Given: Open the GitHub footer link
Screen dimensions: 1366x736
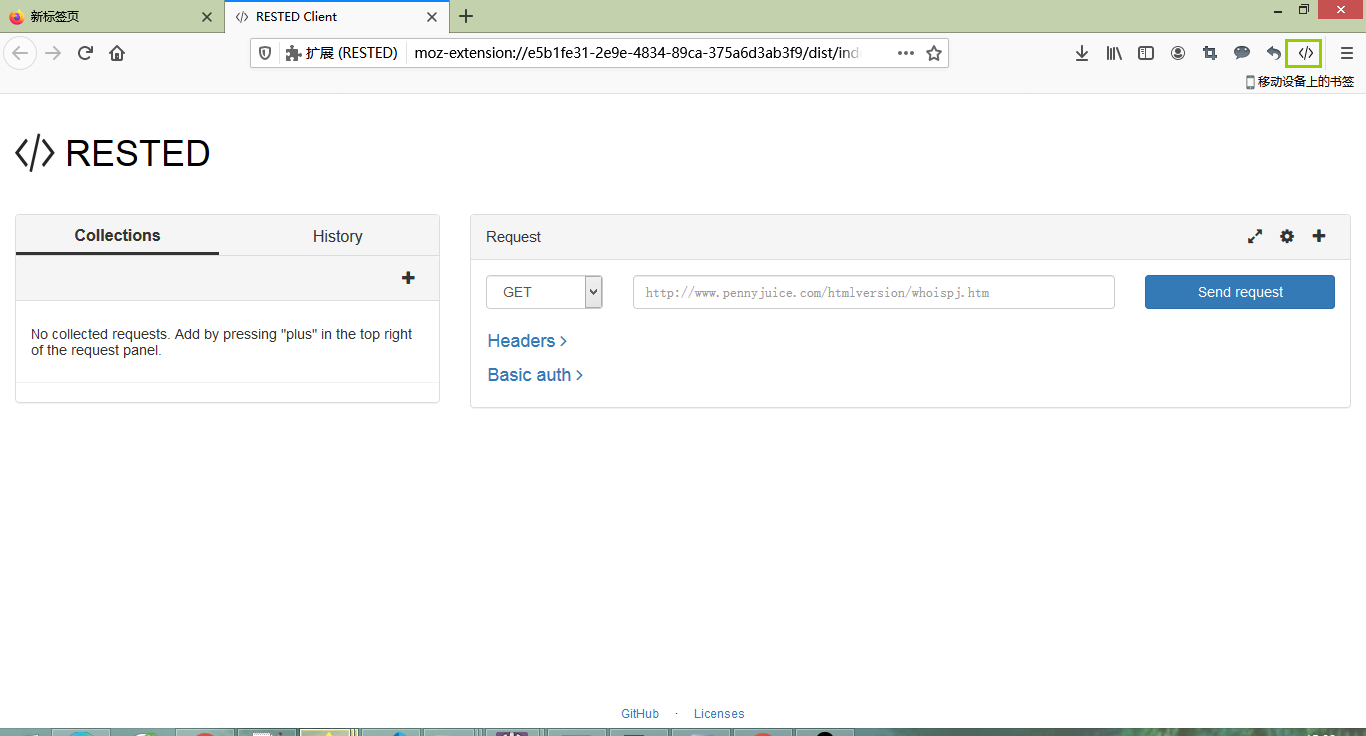Looking at the screenshot, I should [640, 714].
